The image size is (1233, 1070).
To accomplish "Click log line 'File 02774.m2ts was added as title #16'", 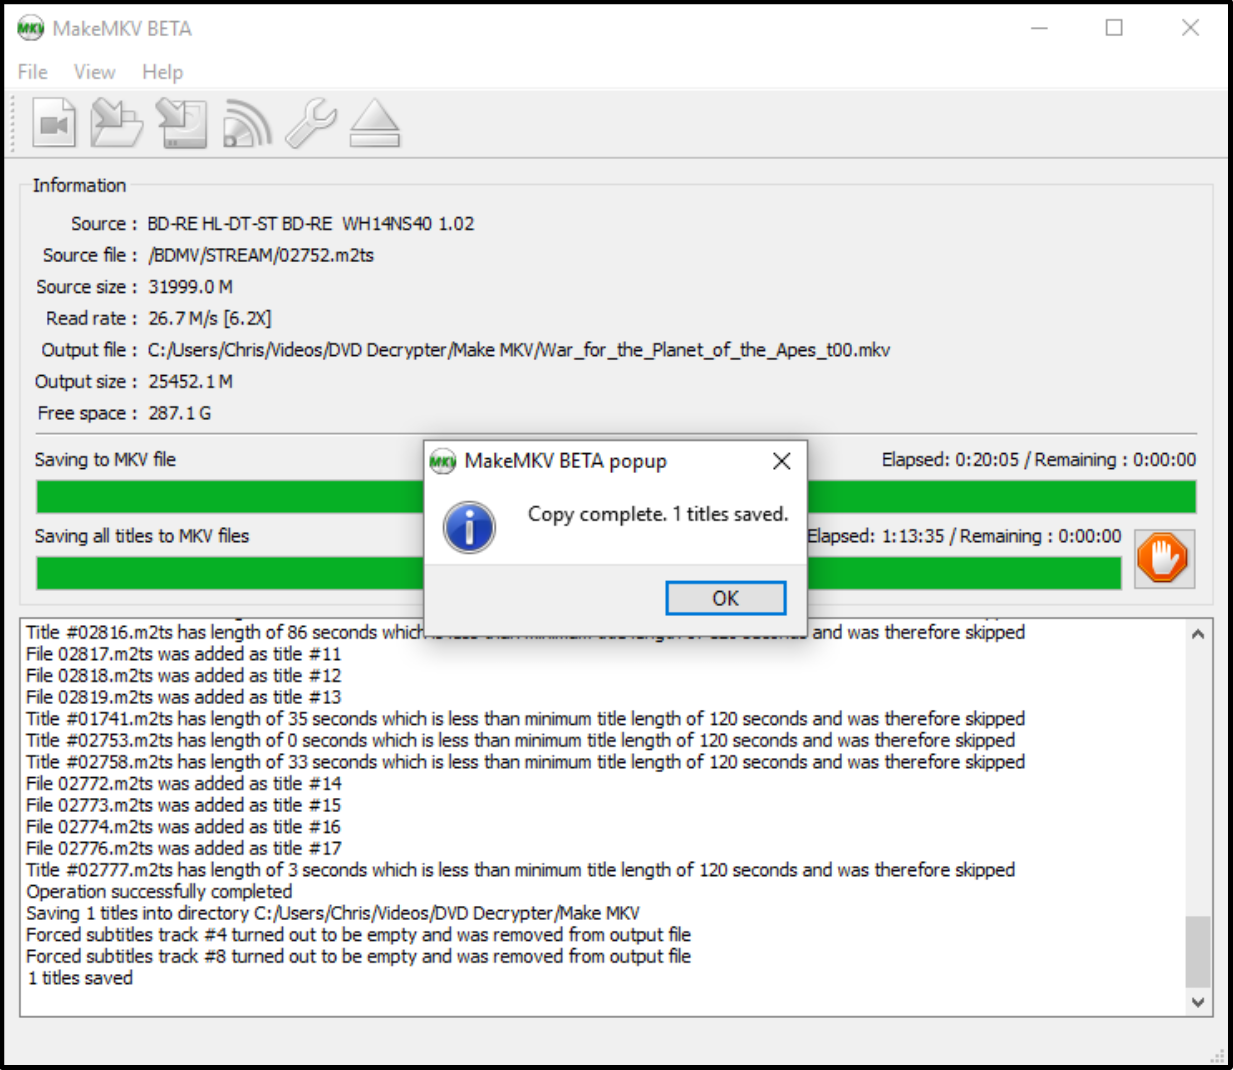I will point(184,827).
